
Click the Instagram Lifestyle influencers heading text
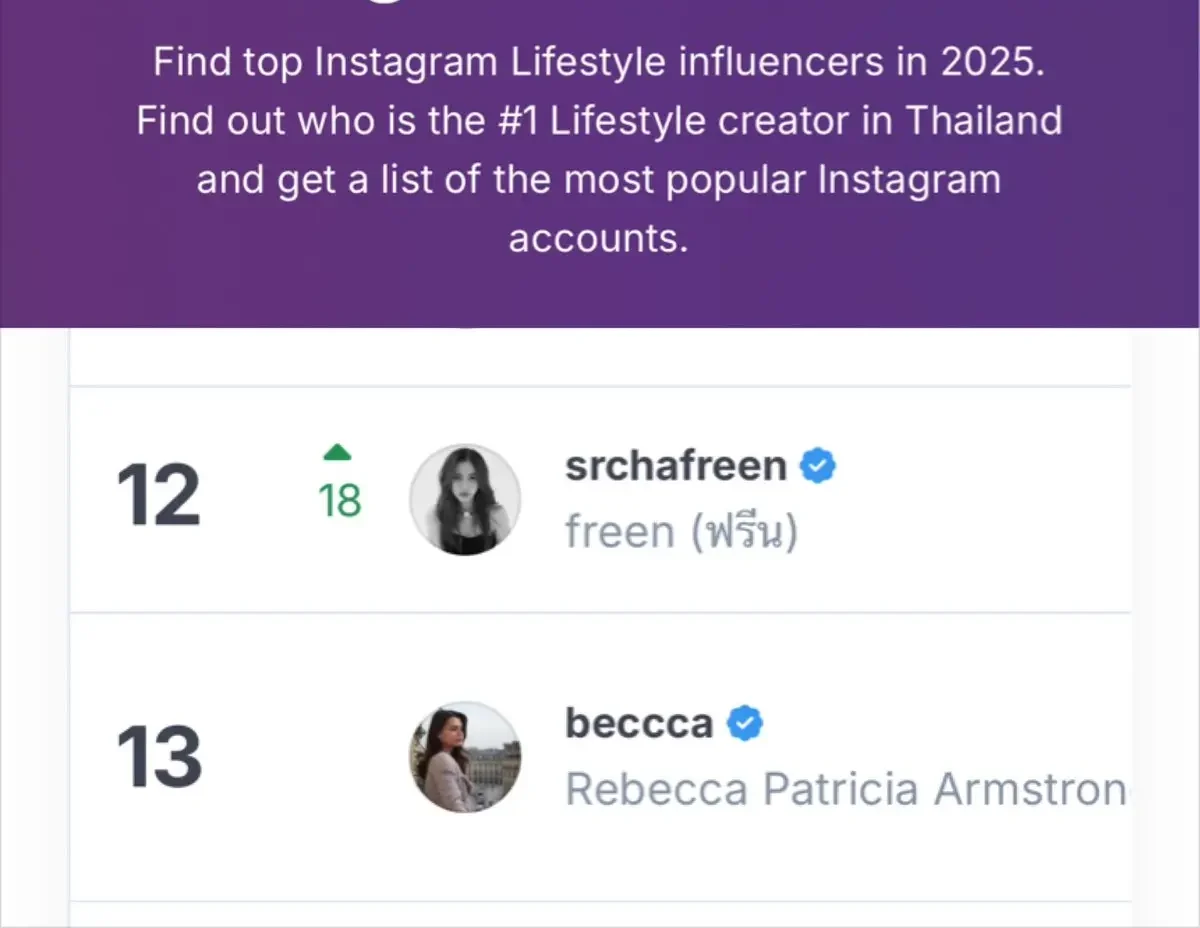click(x=600, y=61)
